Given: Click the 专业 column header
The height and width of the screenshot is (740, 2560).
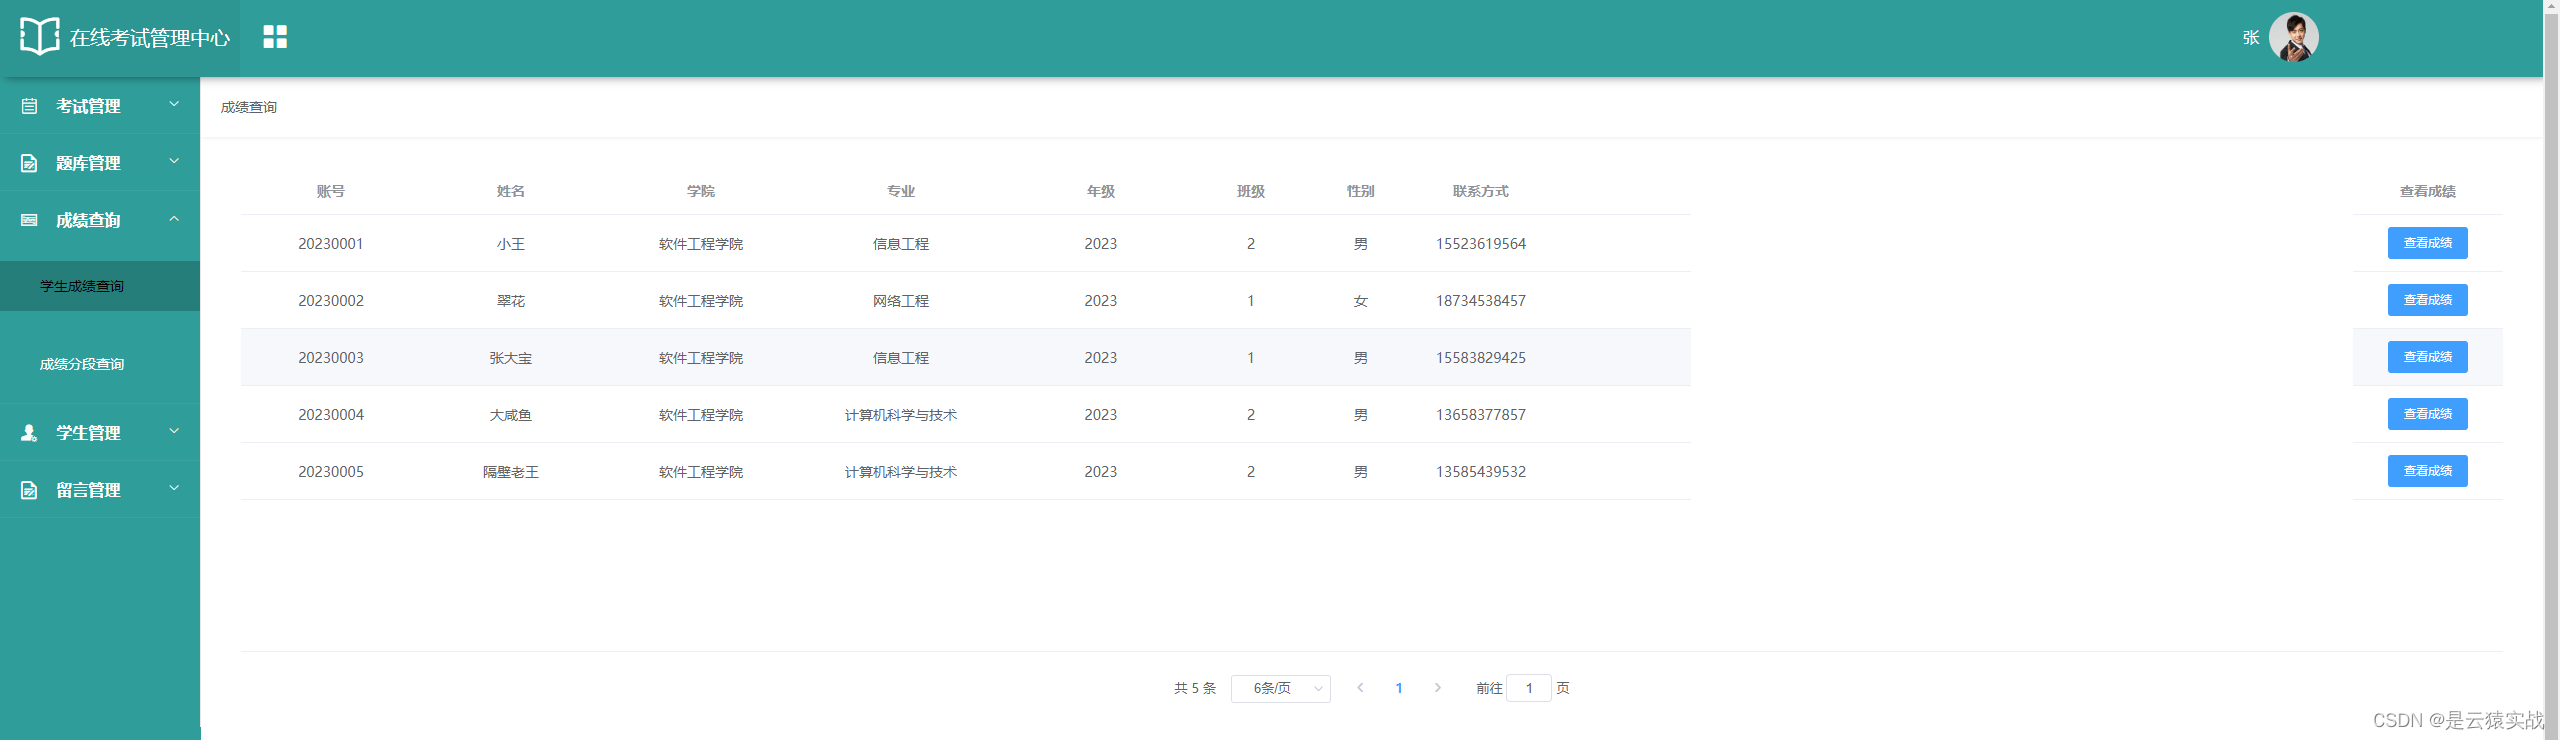Looking at the screenshot, I should 901,191.
